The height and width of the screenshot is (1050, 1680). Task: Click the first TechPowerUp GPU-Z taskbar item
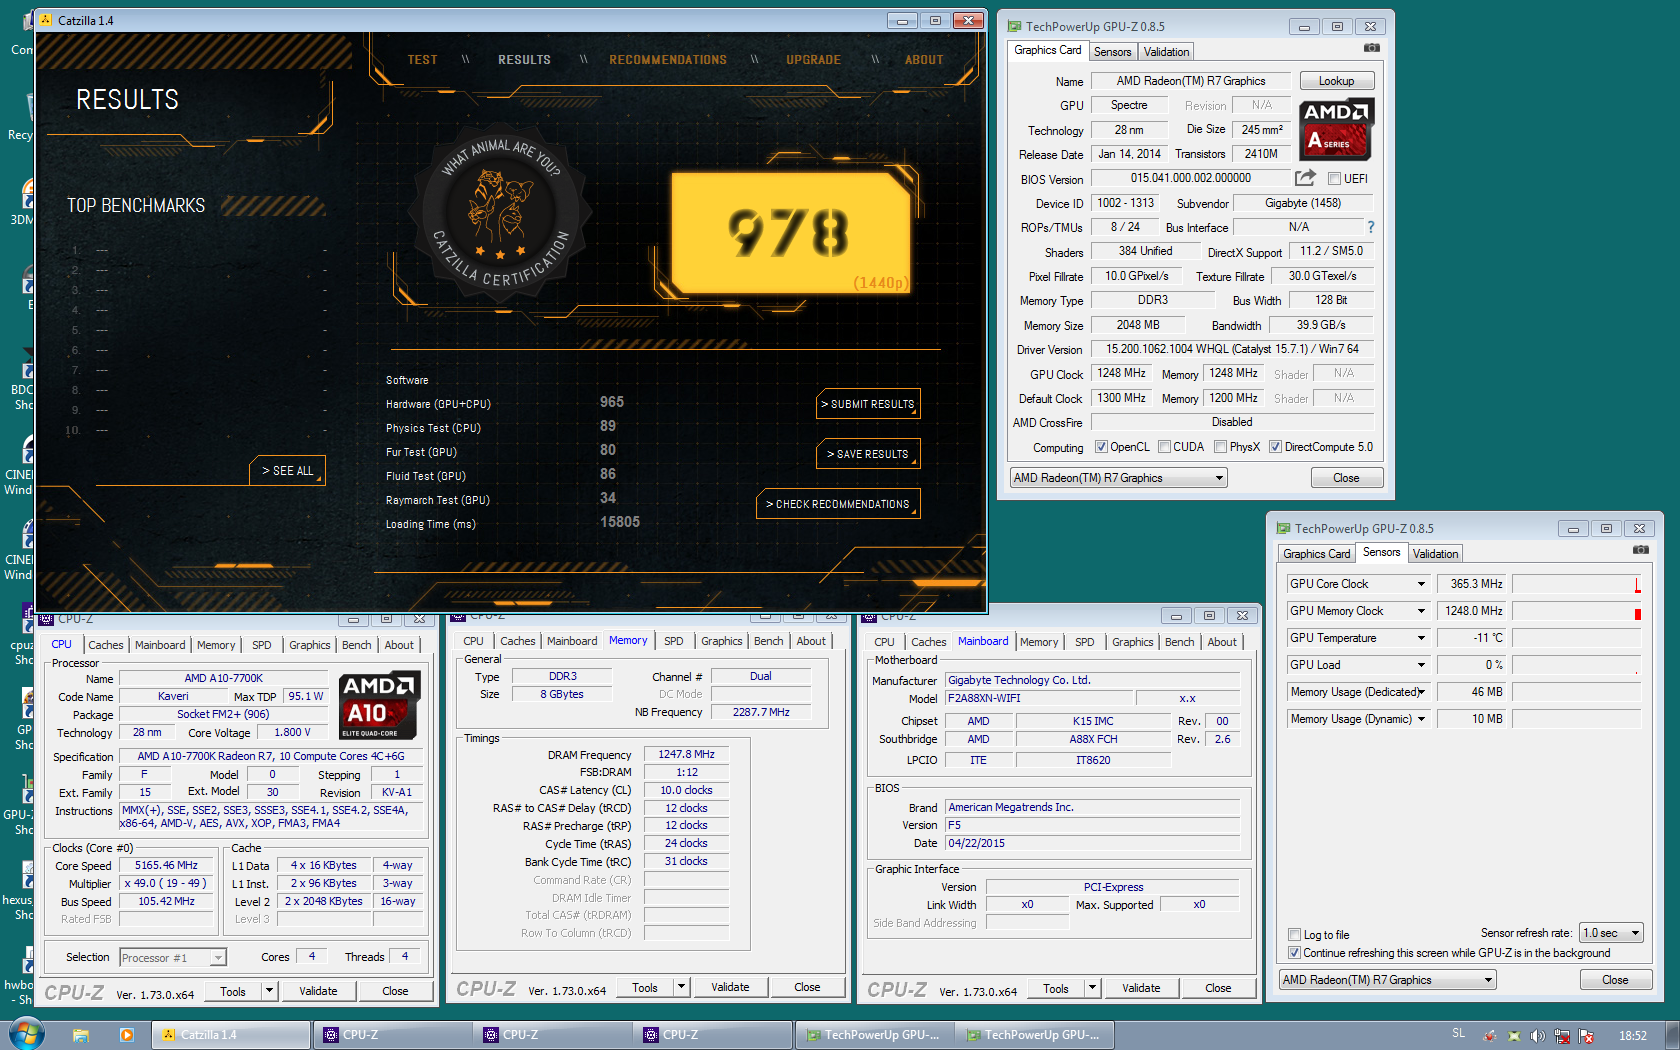coord(874,1035)
